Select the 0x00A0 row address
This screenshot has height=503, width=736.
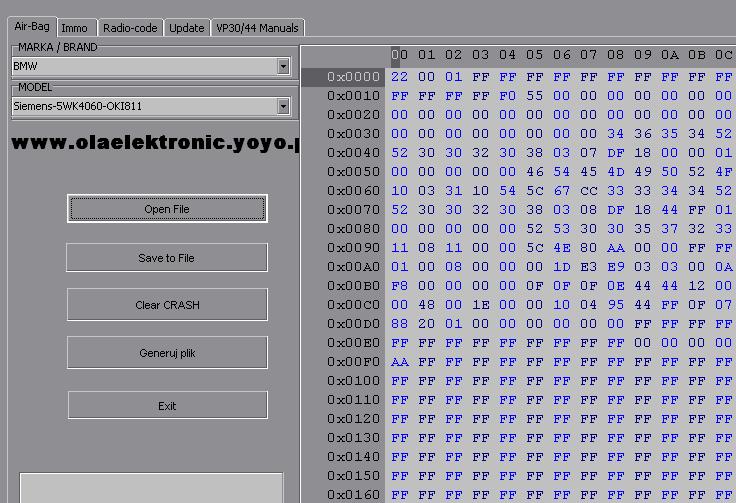coord(353,267)
